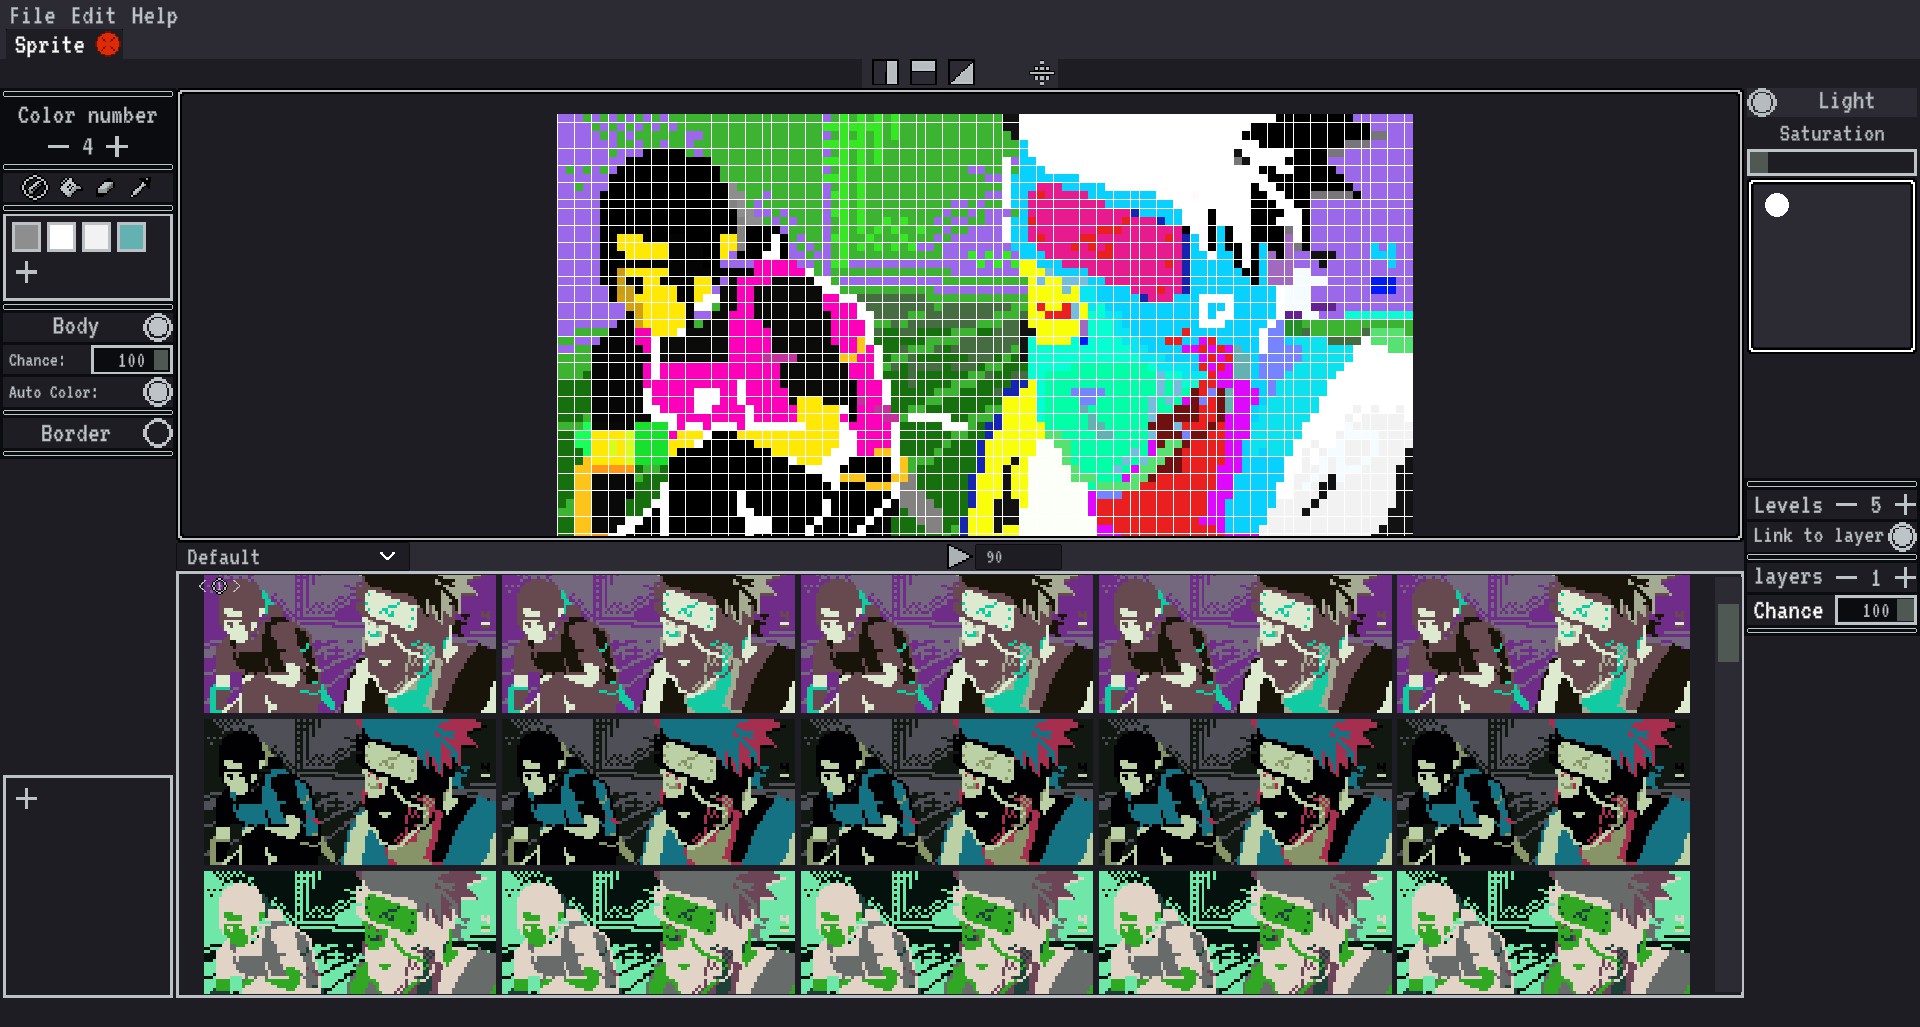Viewport: 1920px width, 1027px height.
Task: Increase the layers count
Action: click(1905, 577)
